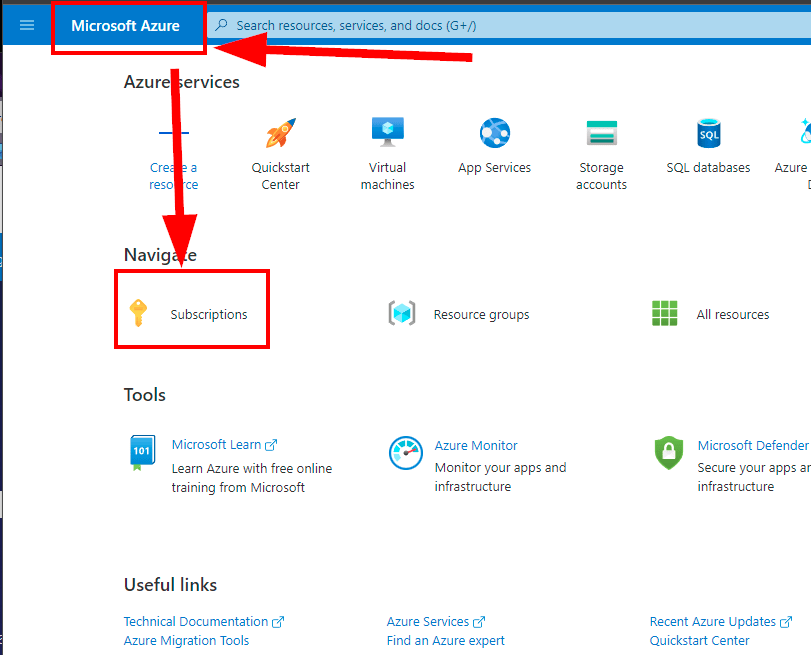Click the Quickstart Center label
The height and width of the screenshot is (655, 811).
click(x=280, y=176)
